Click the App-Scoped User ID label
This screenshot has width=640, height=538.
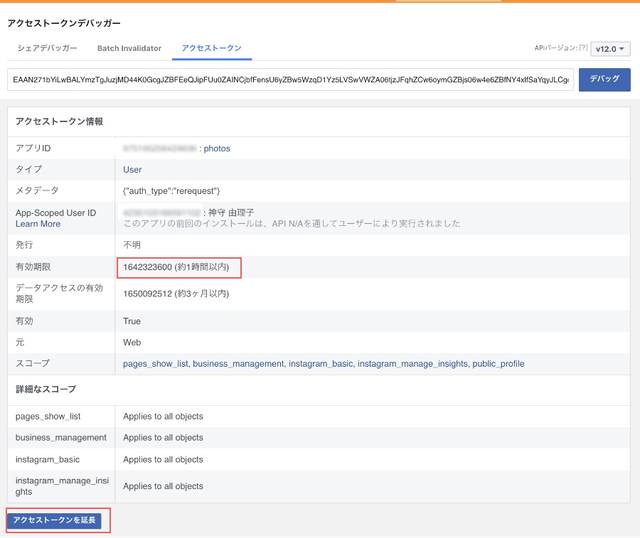point(56,213)
